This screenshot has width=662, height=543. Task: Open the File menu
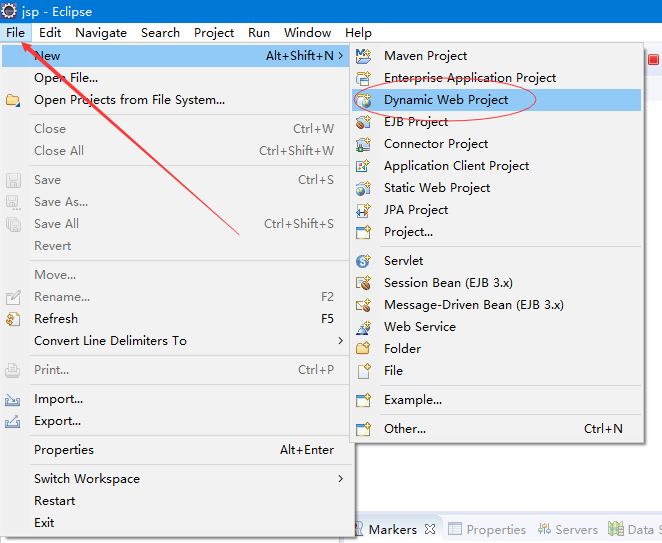click(16, 33)
